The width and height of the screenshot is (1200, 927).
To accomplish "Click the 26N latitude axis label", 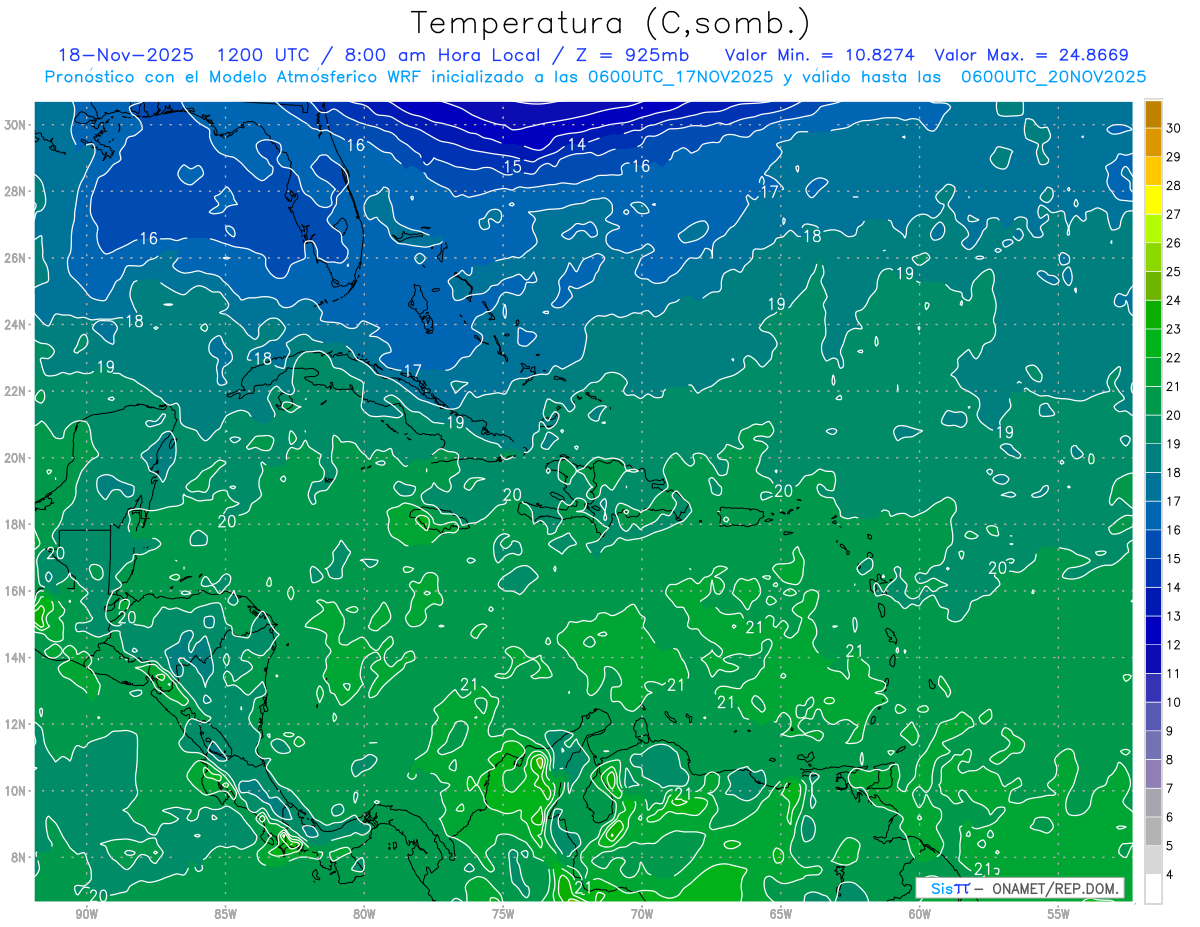I will [x=17, y=258].
